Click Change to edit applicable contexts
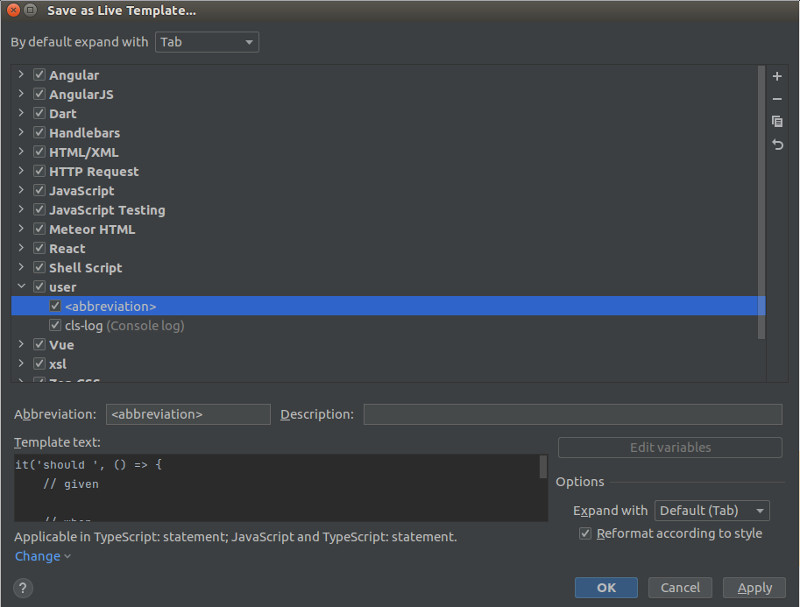This screenshot has width=800, height=607. [x=37, y=556]
